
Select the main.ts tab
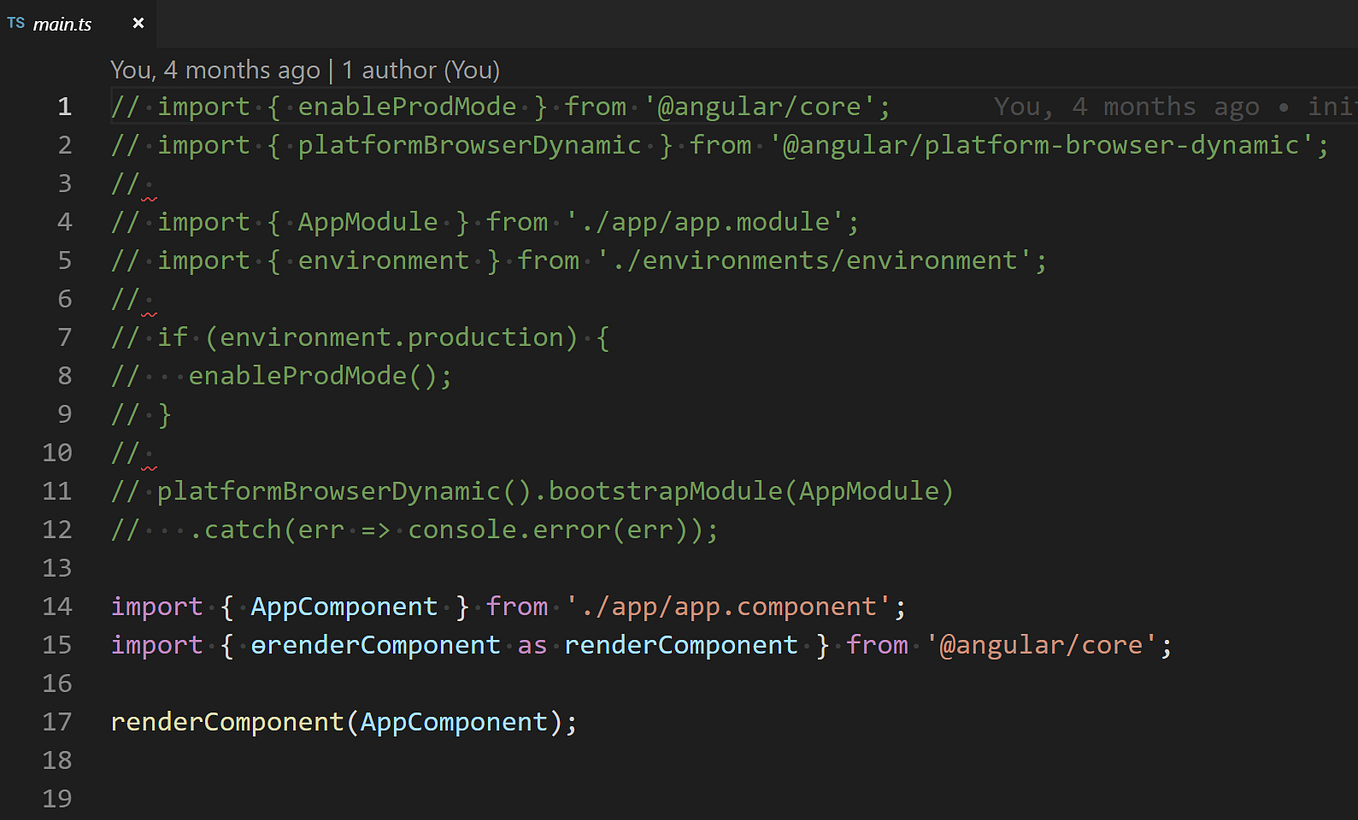[x=64, y=23]
